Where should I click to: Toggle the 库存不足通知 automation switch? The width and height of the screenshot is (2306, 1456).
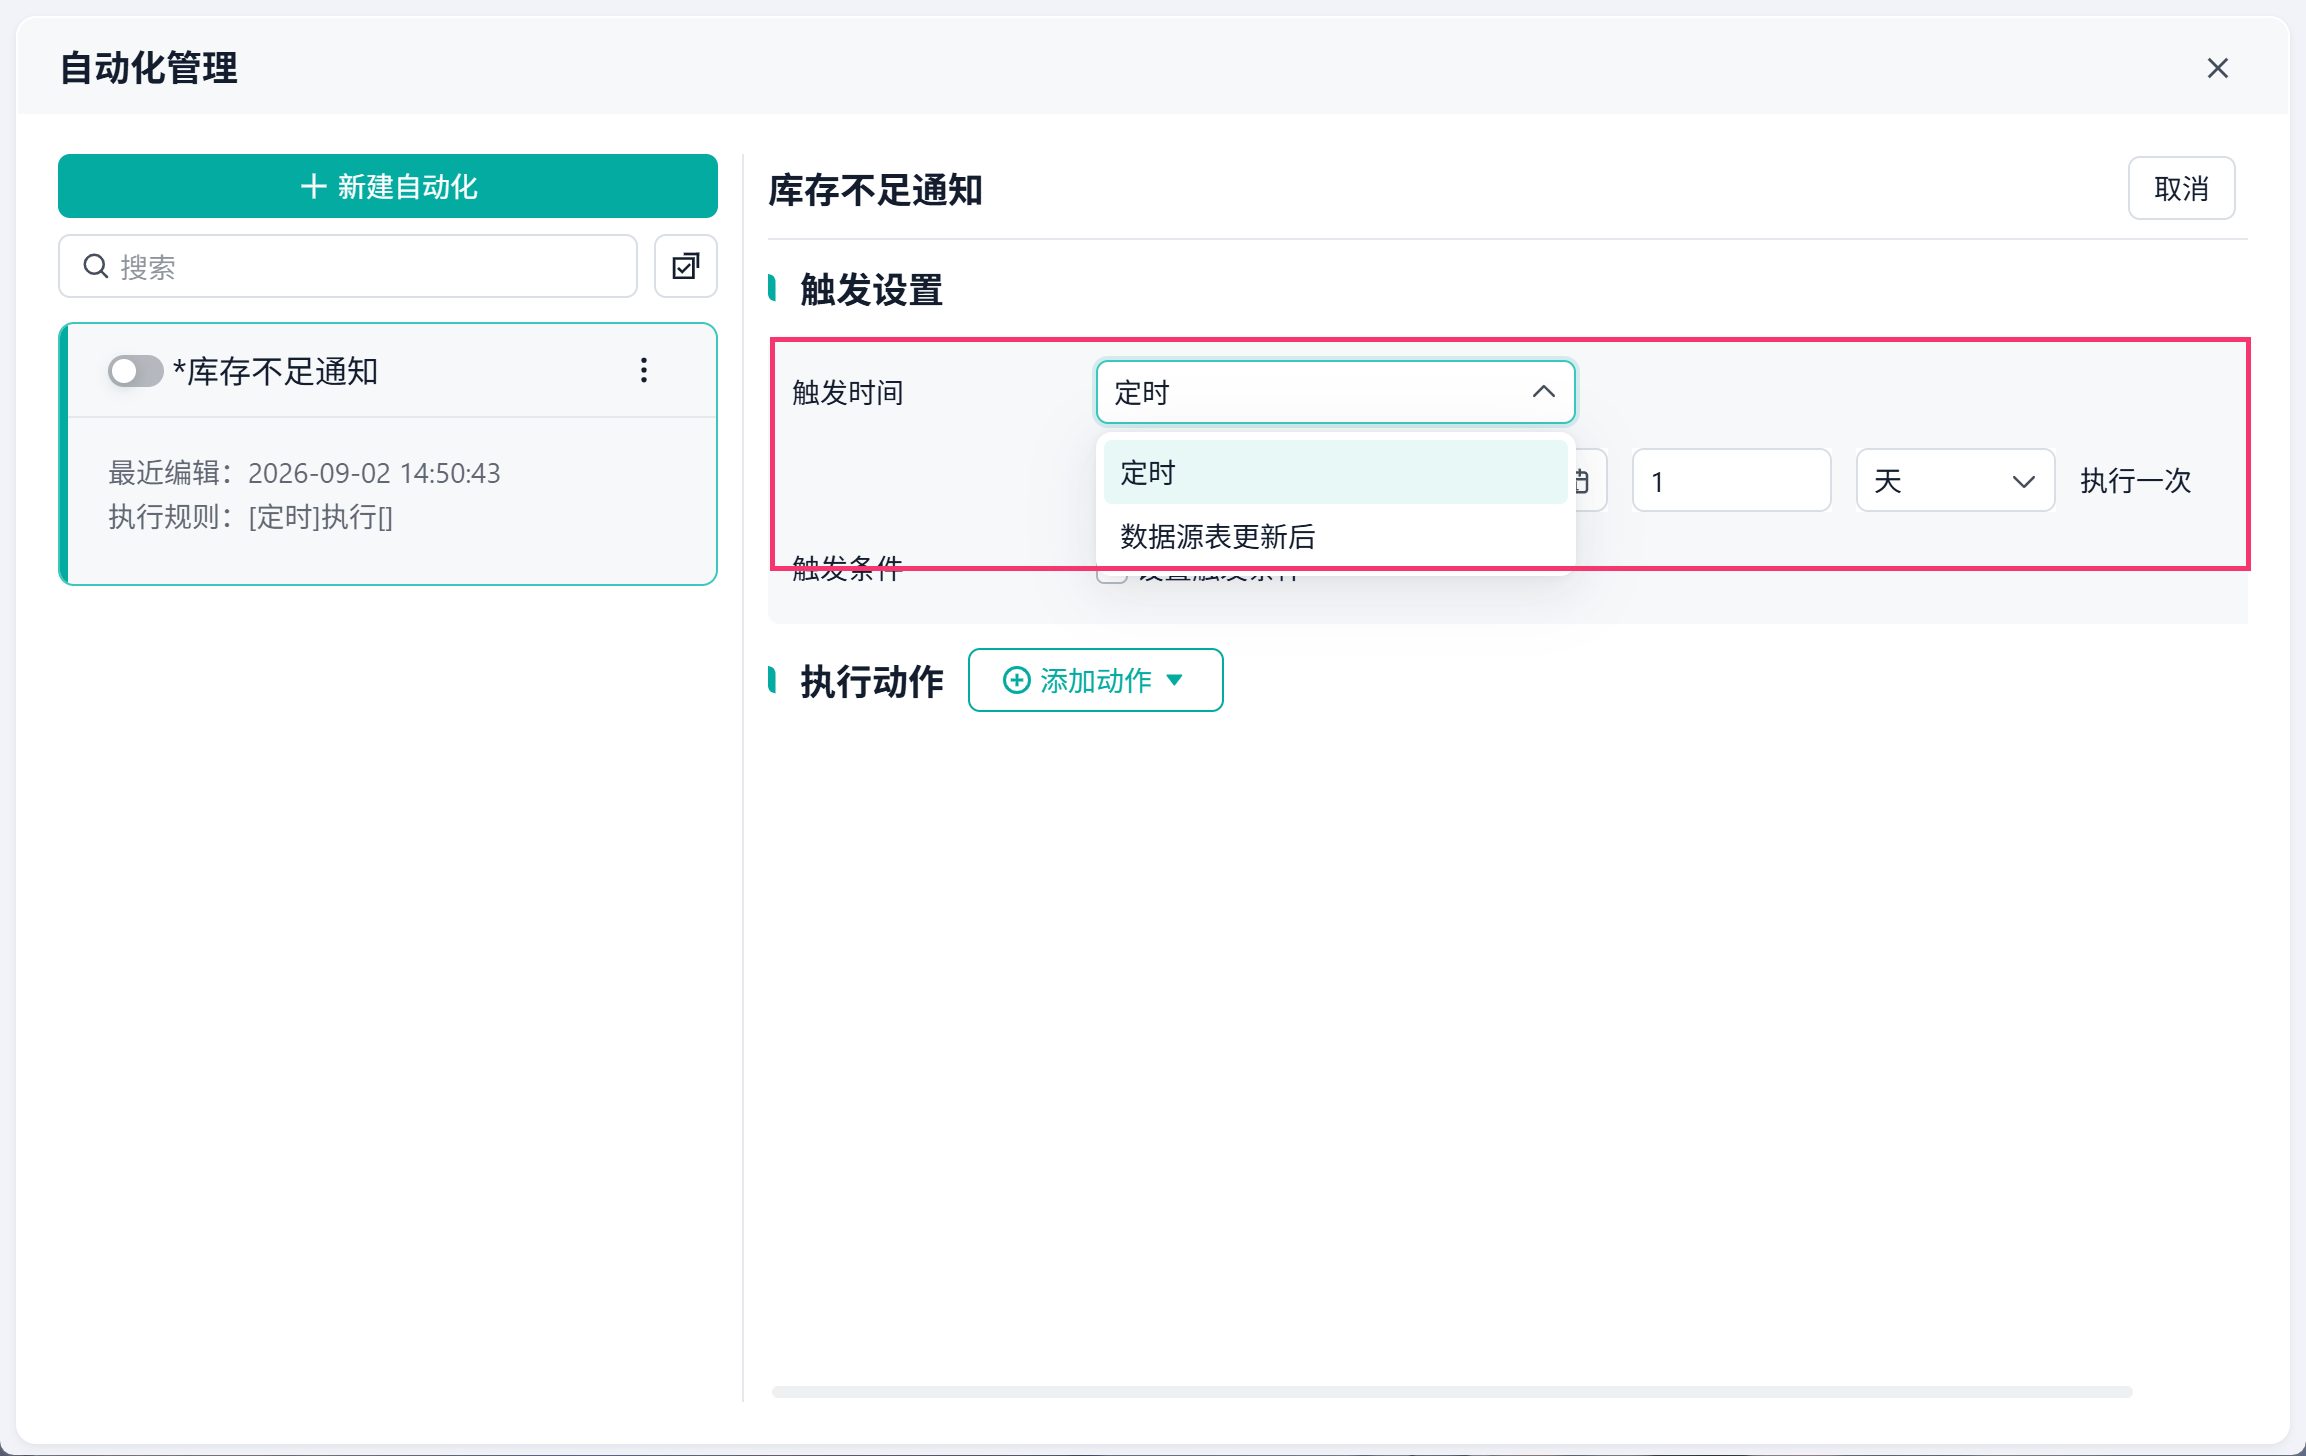136,371
